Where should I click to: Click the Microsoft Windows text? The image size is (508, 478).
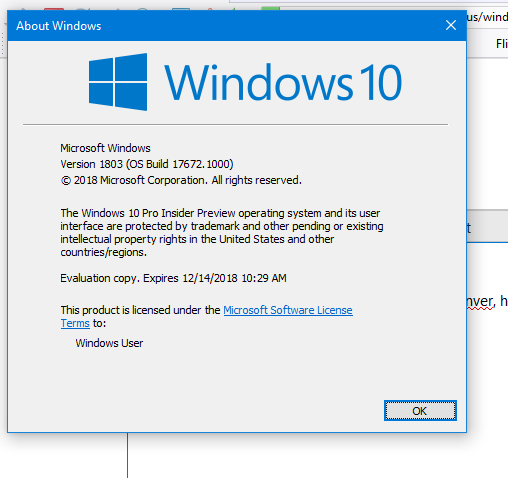(105, 148)
